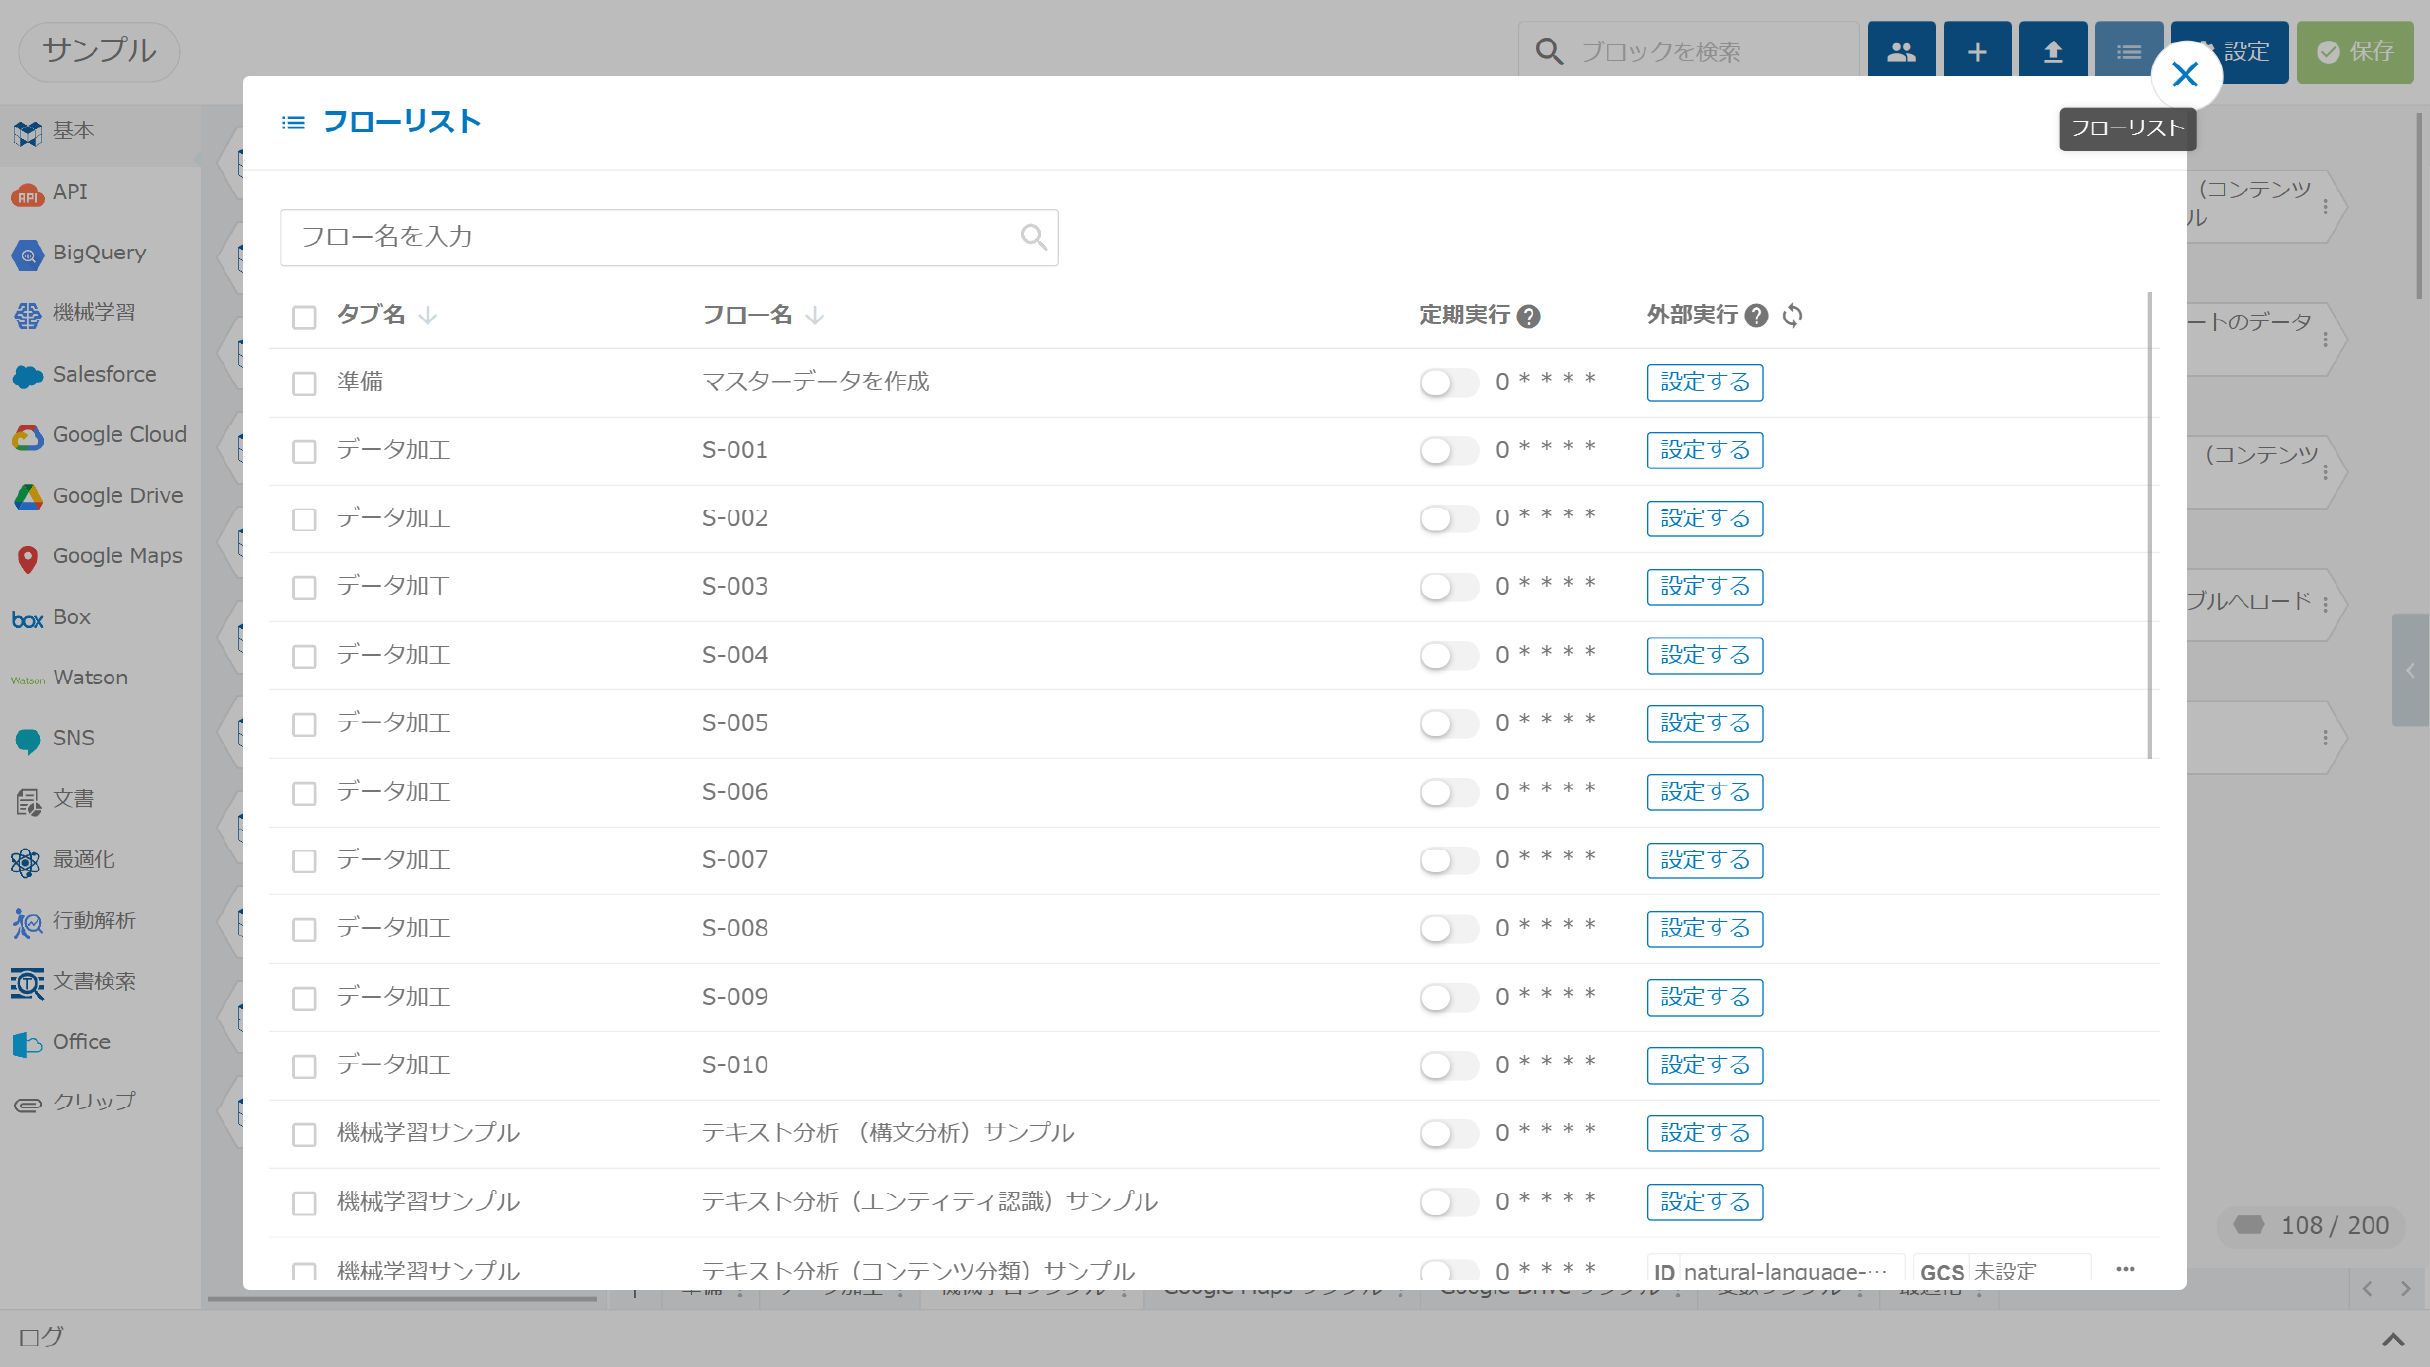Click the サンプル project name
Viewport: 2430px width, 1367px height.
[x=99, y=52]
